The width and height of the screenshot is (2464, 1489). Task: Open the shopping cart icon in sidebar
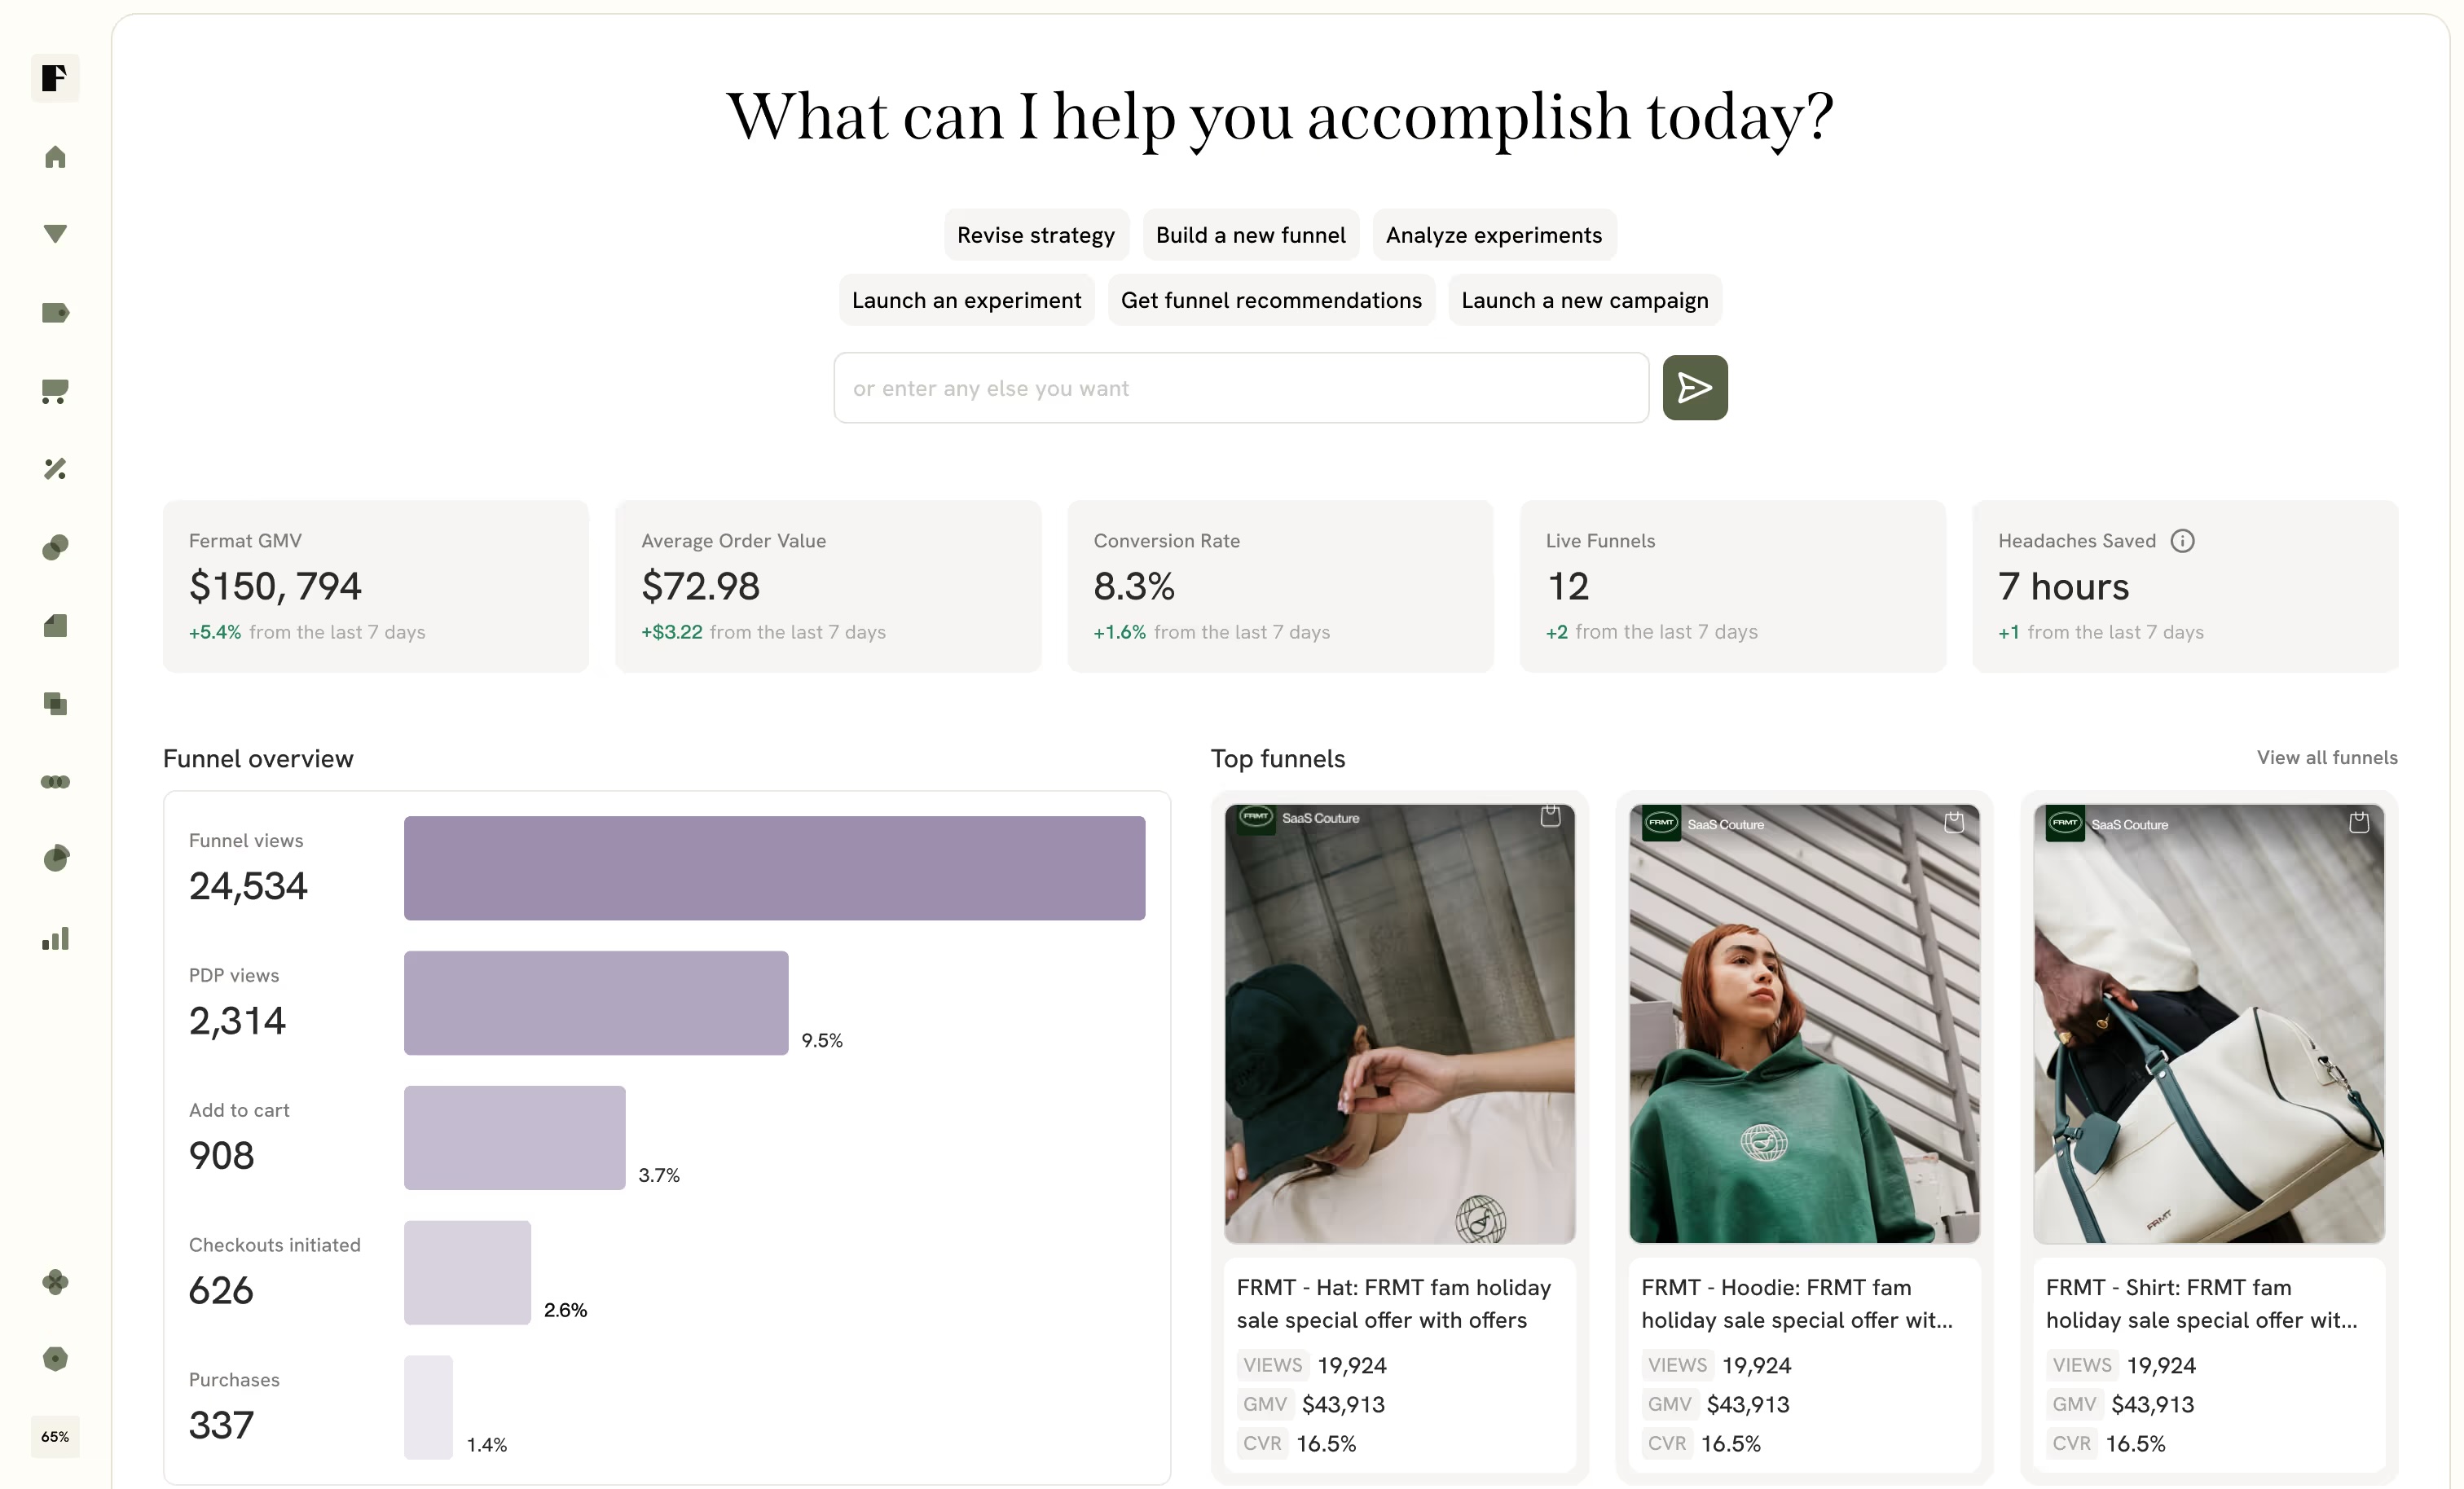55,391
